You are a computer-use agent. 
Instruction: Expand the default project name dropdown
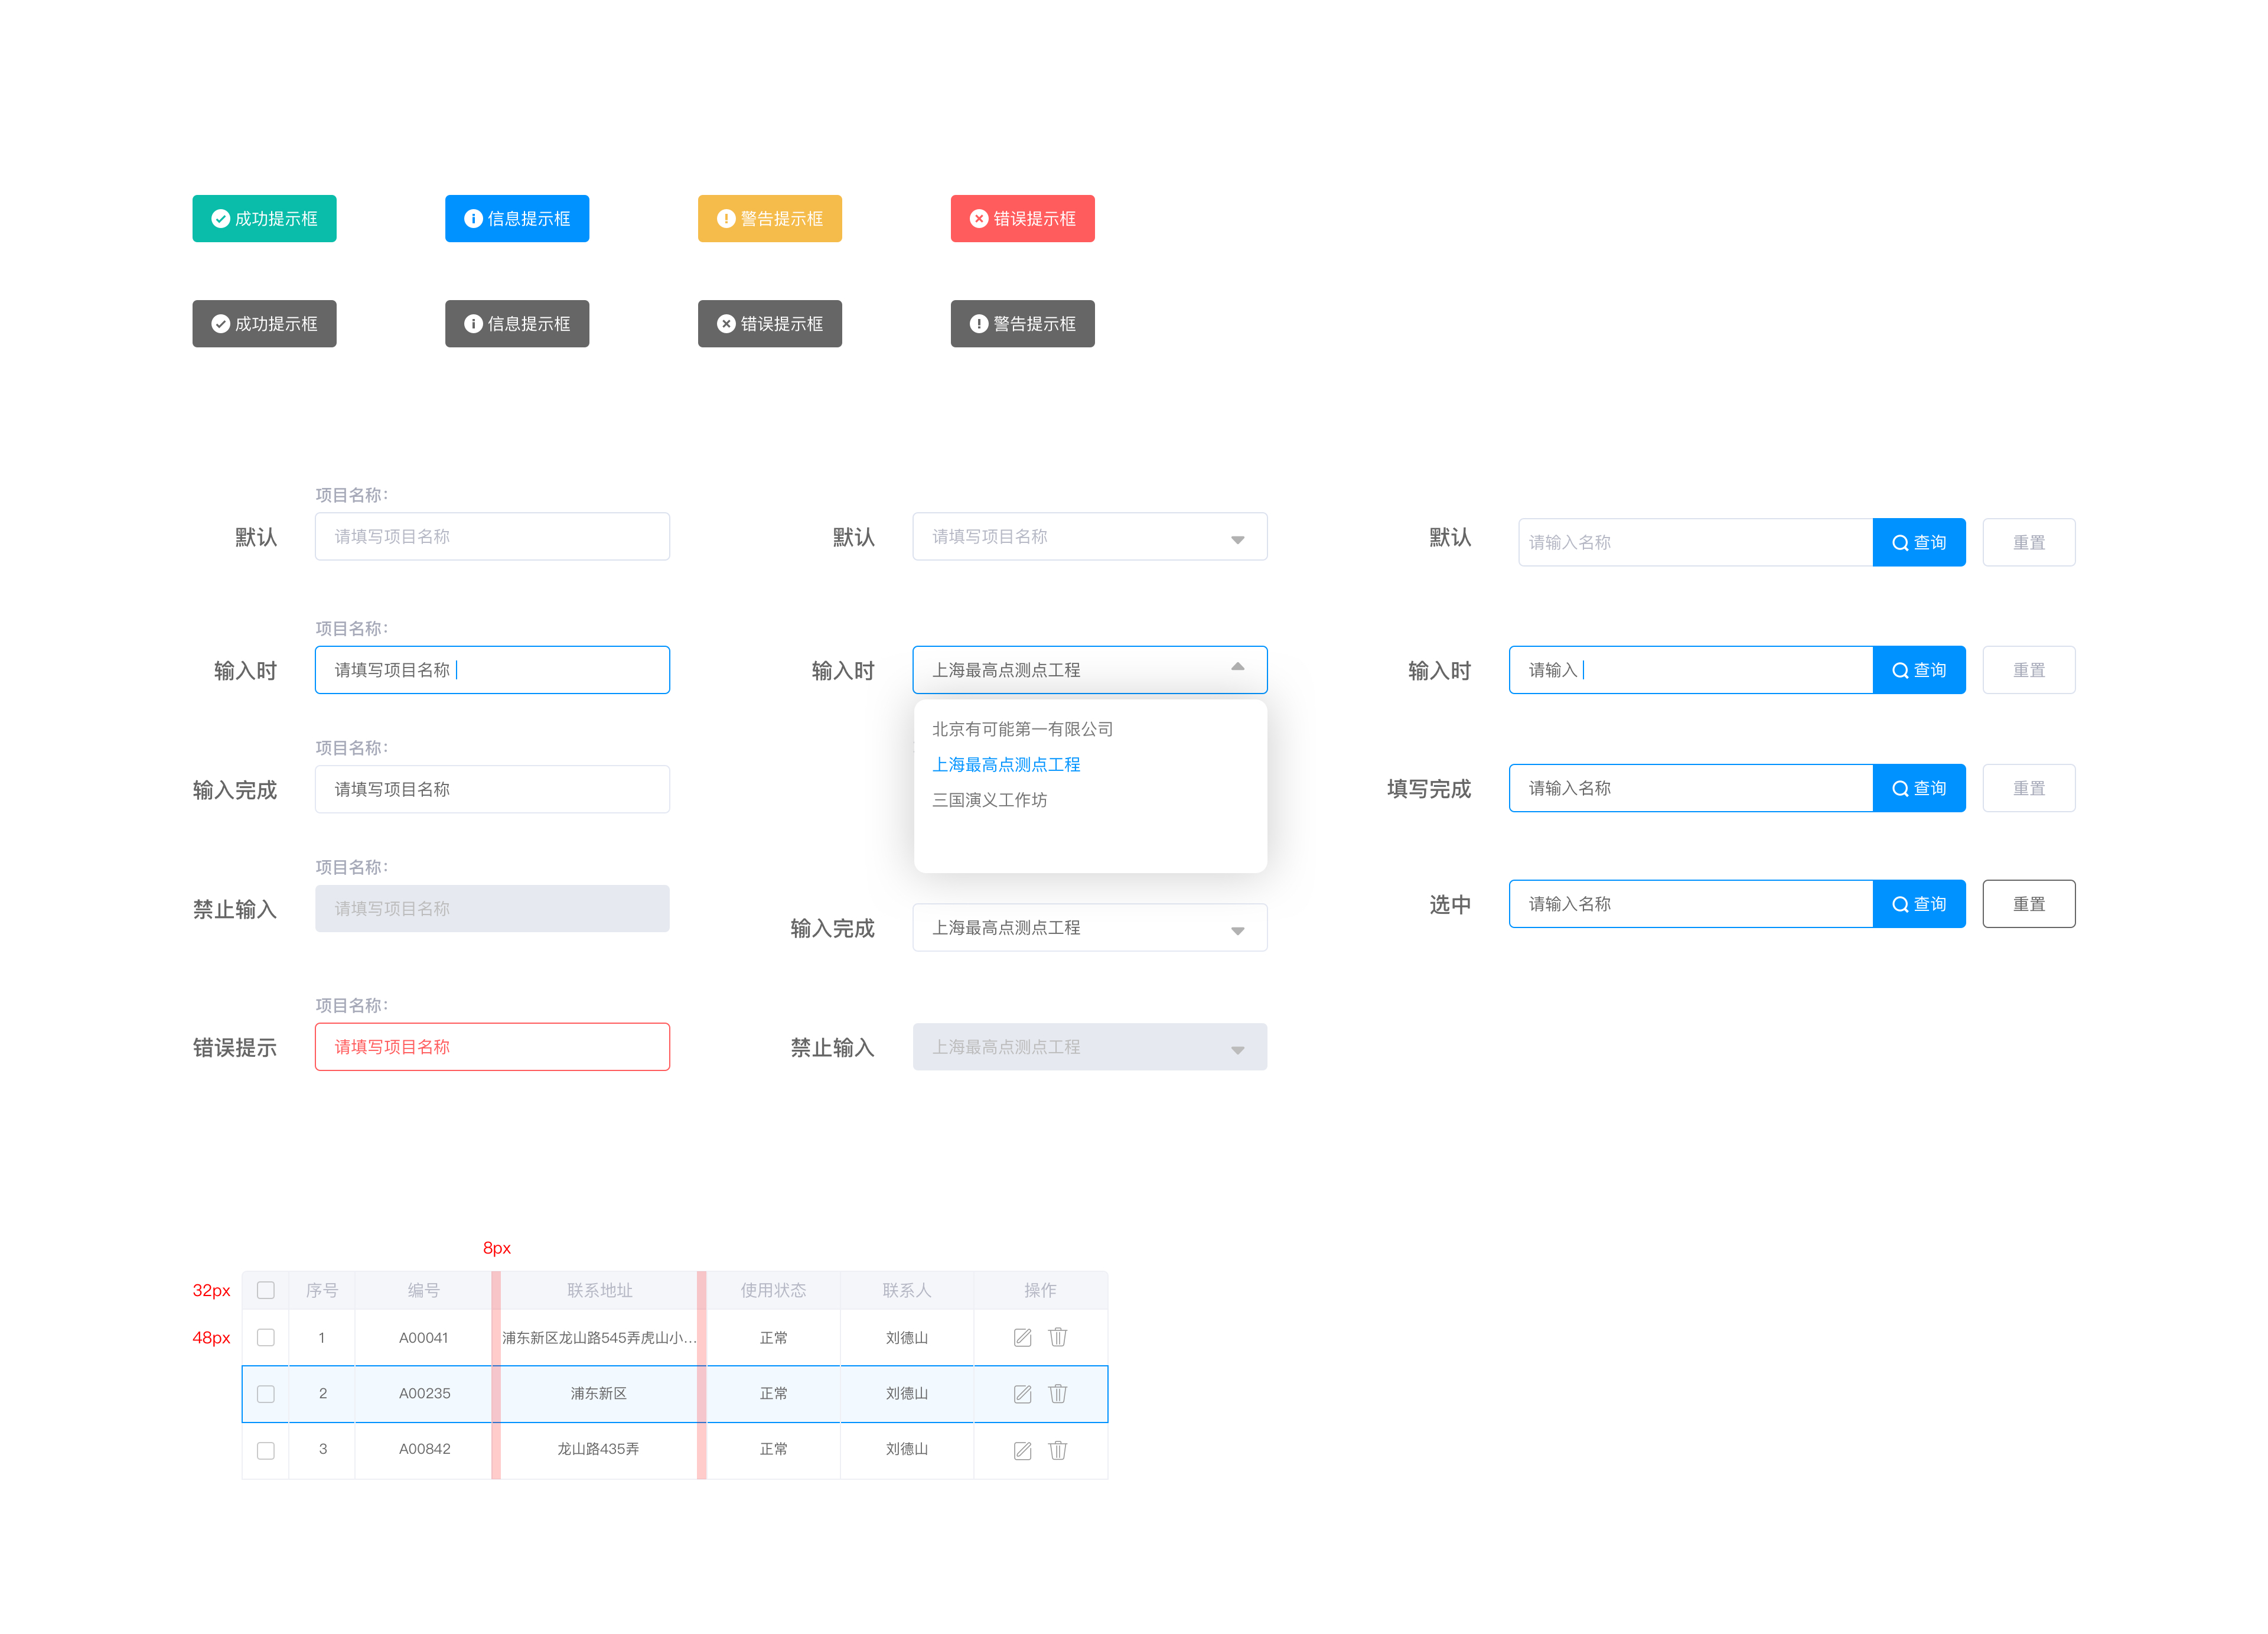coord(1237,539)
